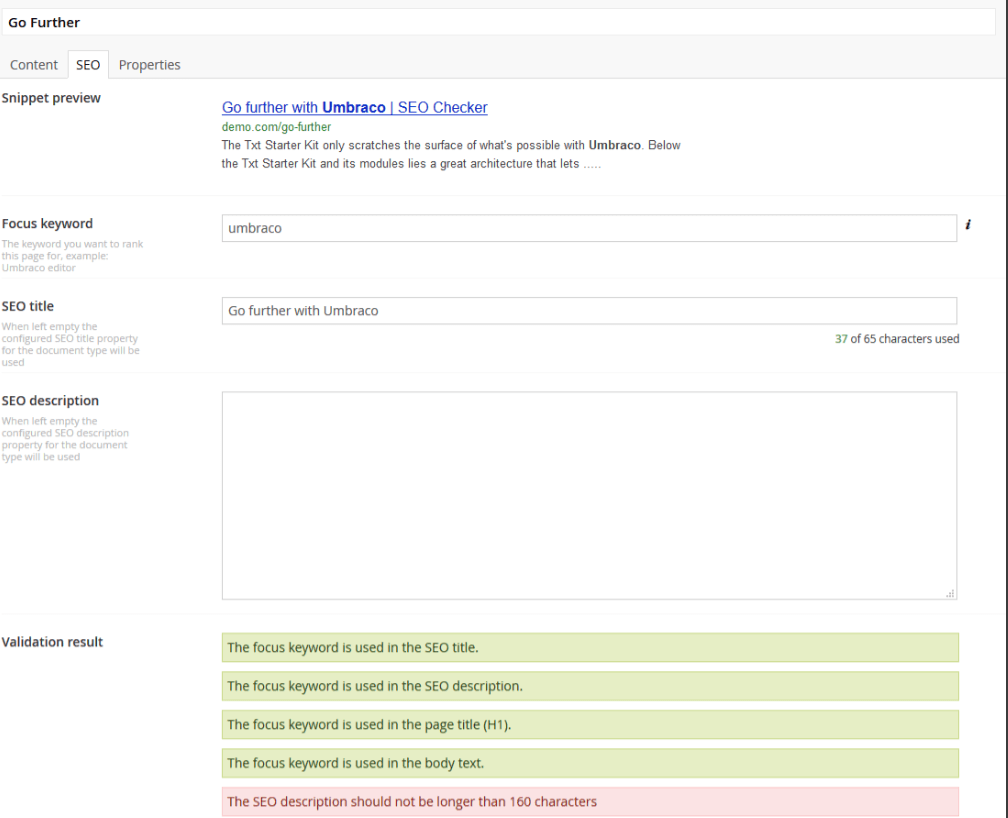Grab the SEO description resize handle

click(950, 594)
